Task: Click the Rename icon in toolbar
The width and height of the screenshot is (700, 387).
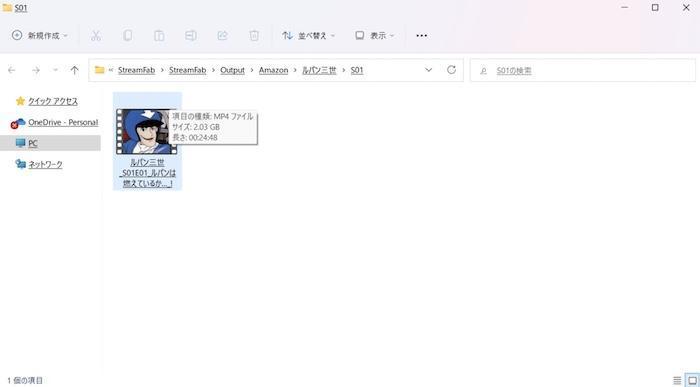Action: pos(191,35)
